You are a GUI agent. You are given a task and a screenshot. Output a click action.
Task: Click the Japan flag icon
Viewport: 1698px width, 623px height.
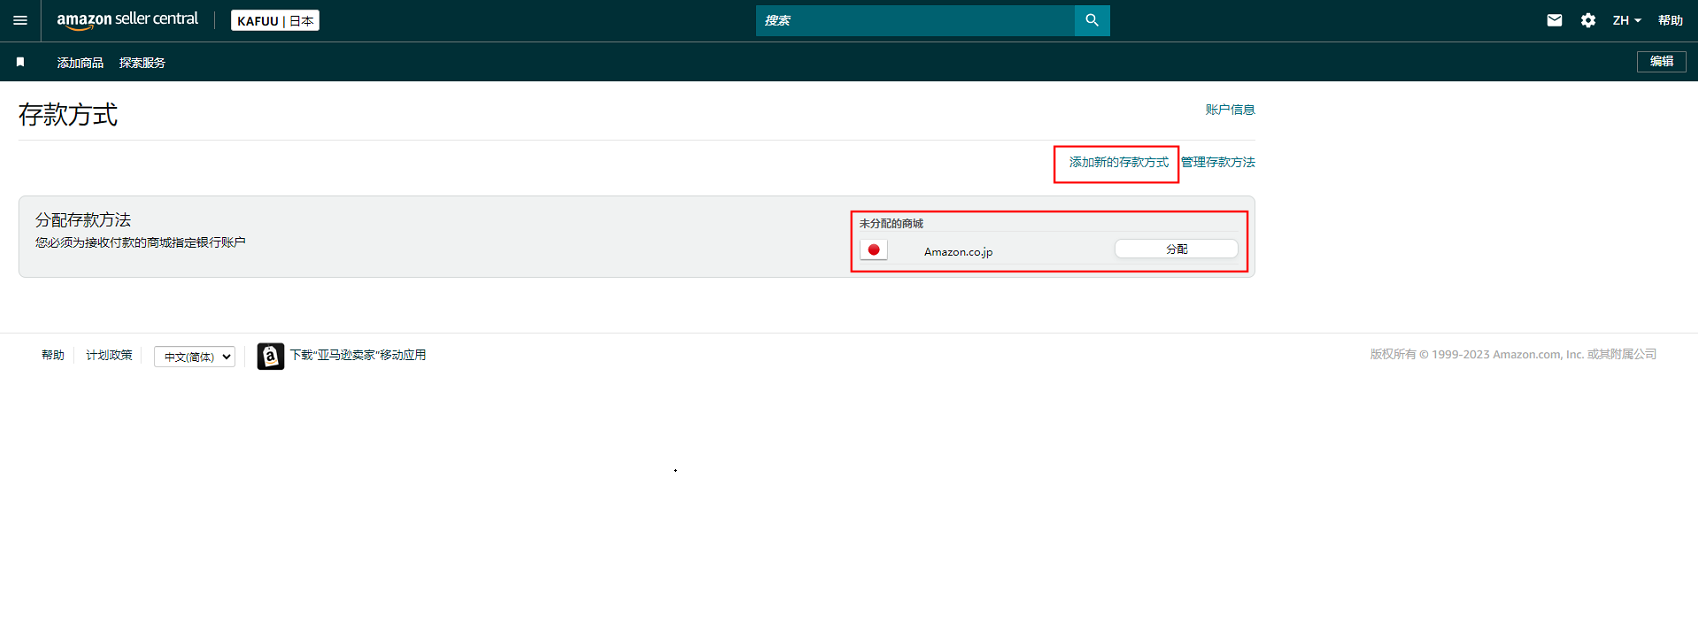click(873, 250)
